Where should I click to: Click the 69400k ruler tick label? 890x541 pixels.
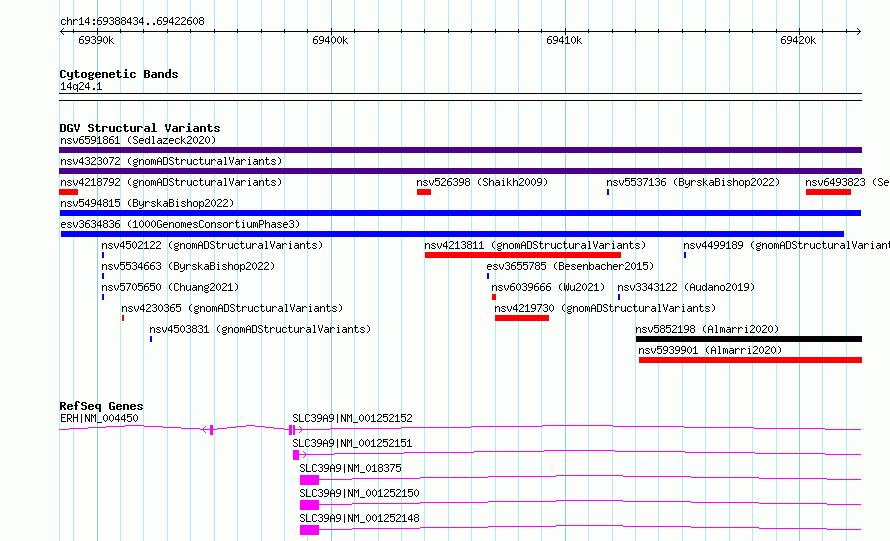[x=330, y=40]
